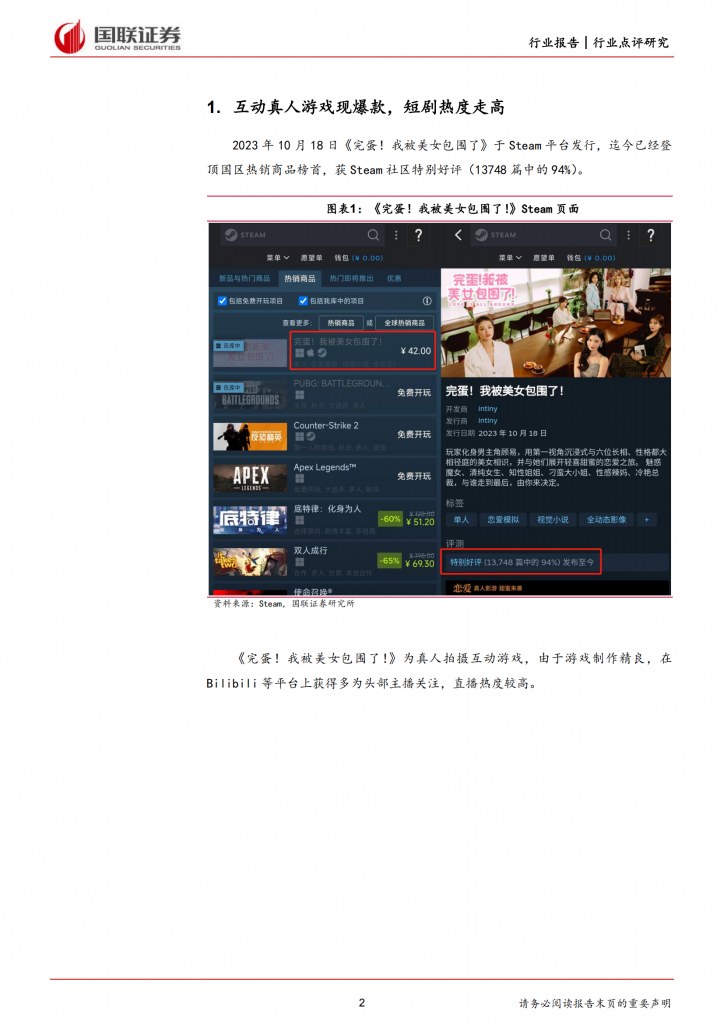Click release date 2023 年 10 月 18 日
The height and width of the screenshot is (1024, 724).
[512, 433]
